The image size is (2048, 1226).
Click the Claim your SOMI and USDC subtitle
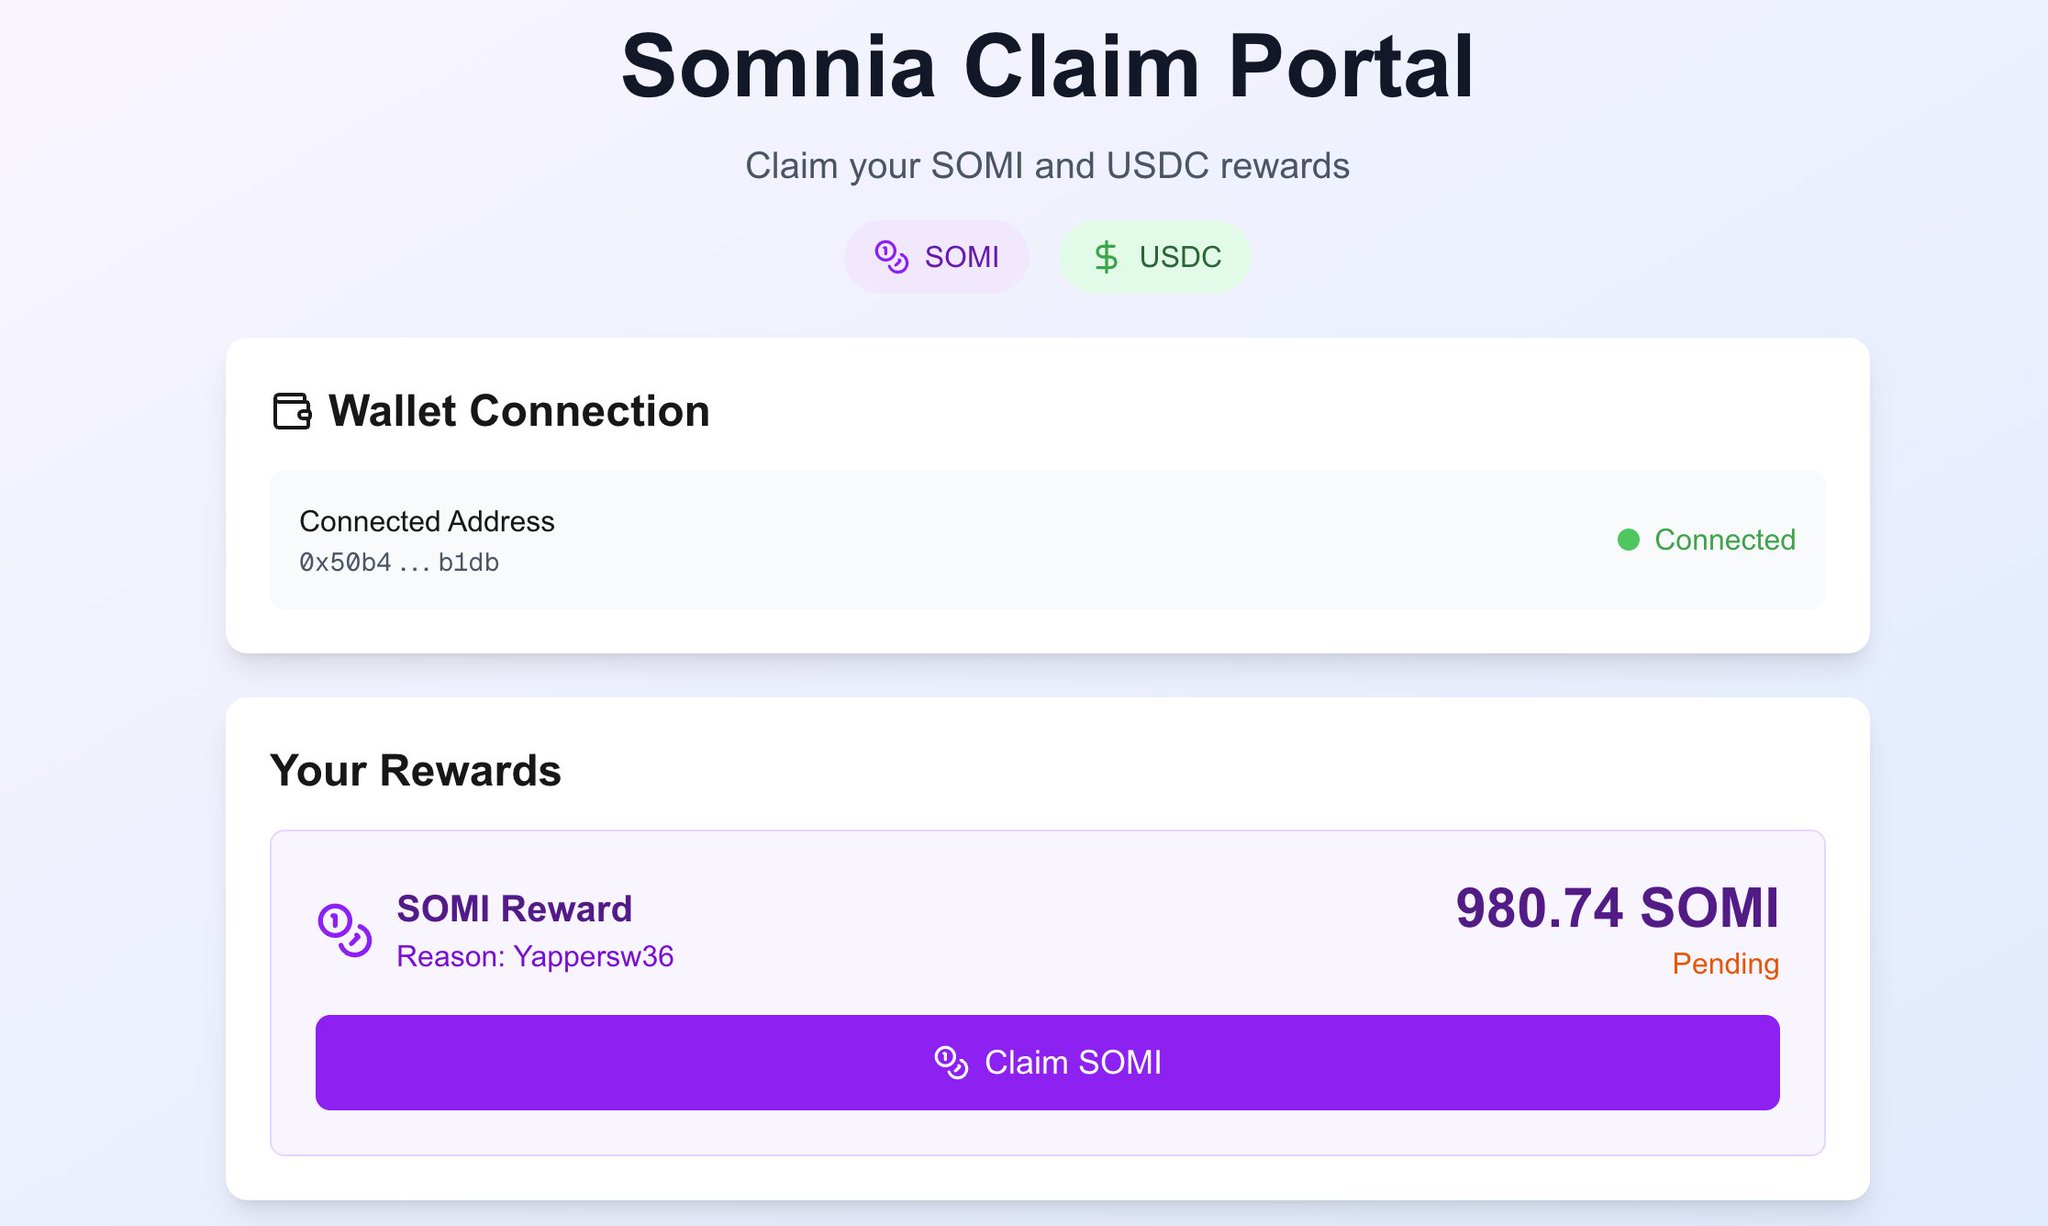tap(1047, 166)
